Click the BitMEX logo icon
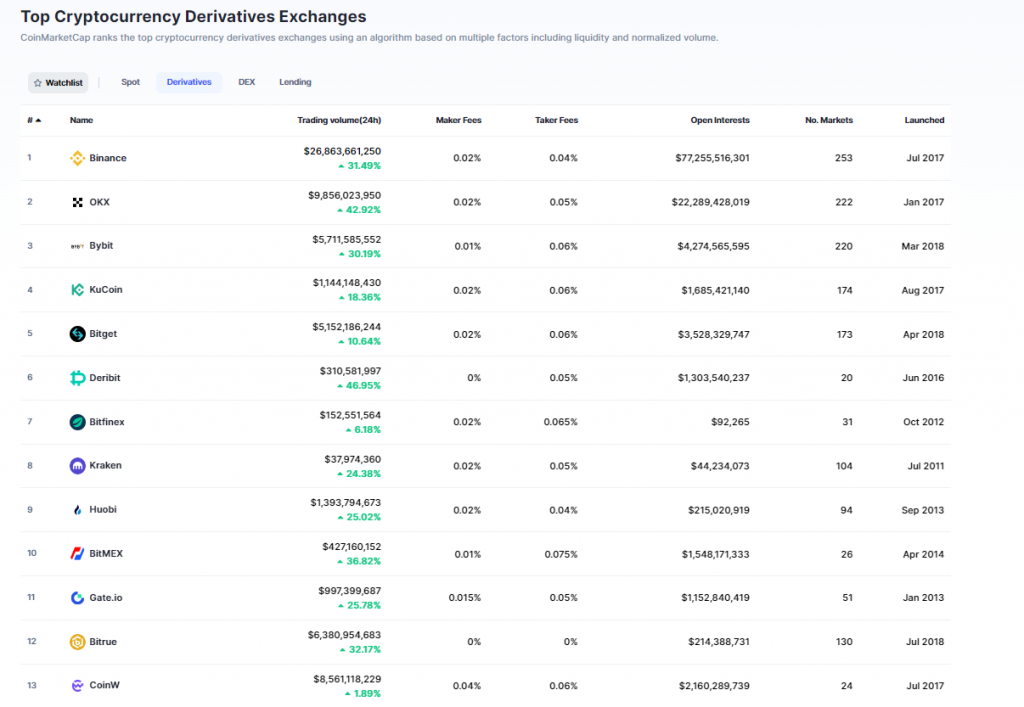 pos(77,554)
